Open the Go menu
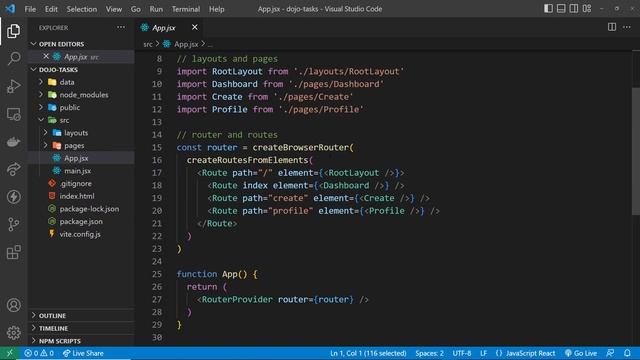This screenshot has width=640, height=360. [136, 9]
